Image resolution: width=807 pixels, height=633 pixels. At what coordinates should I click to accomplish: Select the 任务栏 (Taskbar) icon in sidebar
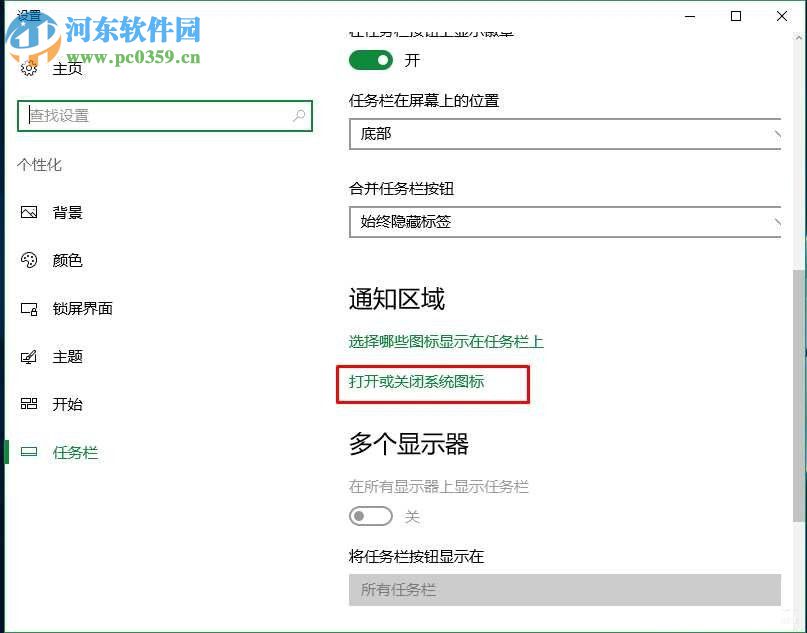(x=31, y=452)
